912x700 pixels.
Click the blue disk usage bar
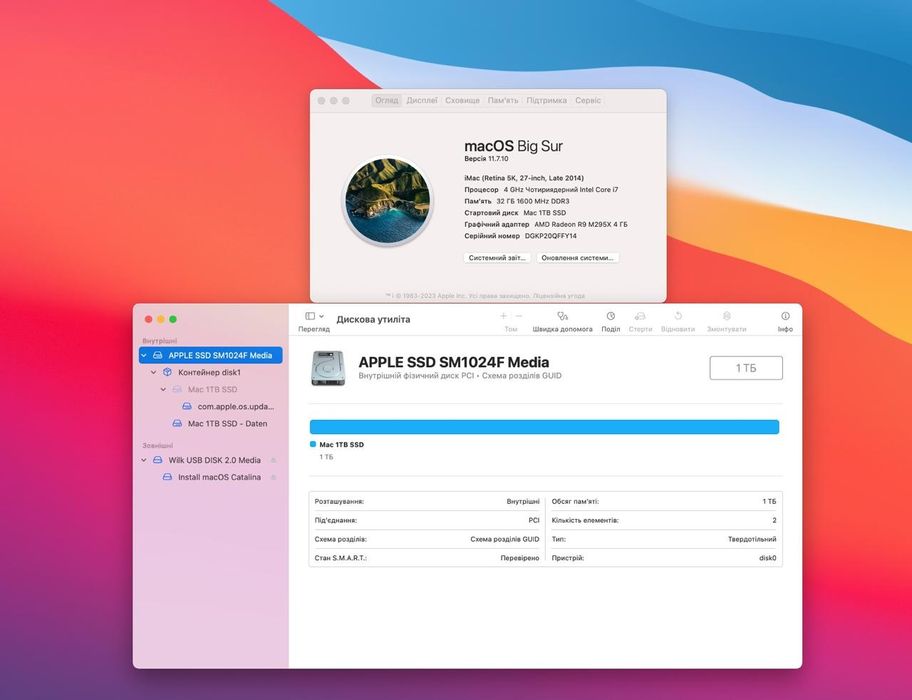click(544, 427)
